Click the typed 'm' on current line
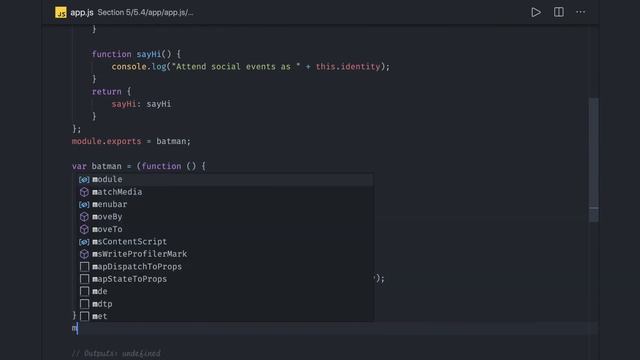Screen dimensions: 640x360 coord(74,328)
